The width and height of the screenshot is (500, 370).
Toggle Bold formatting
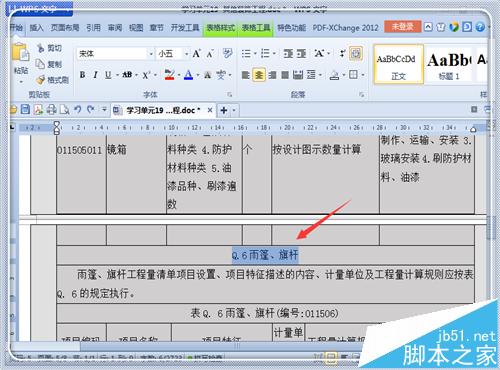pos(82,75)
